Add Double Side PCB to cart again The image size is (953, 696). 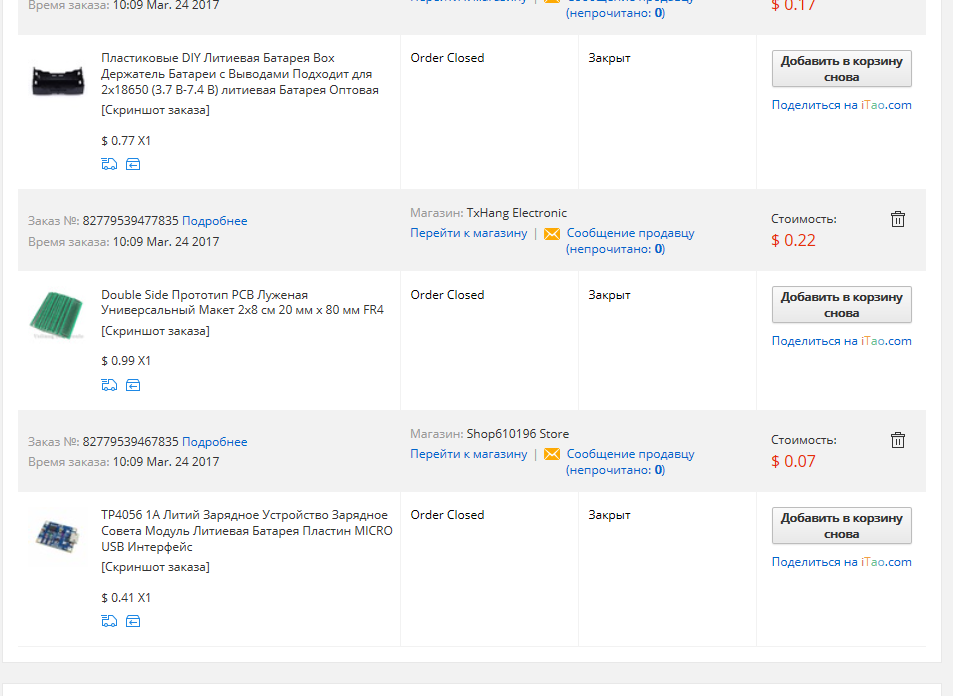click(x=841, y=305)
